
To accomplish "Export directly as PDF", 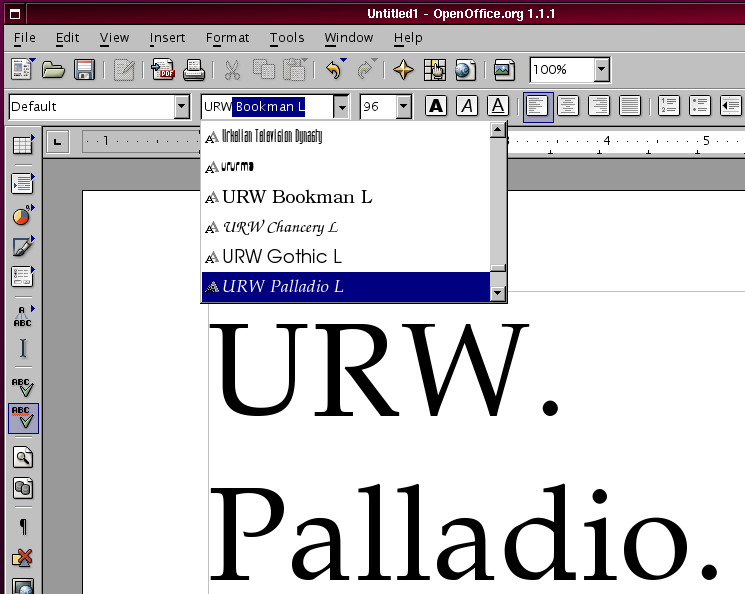I will (163, 69).
